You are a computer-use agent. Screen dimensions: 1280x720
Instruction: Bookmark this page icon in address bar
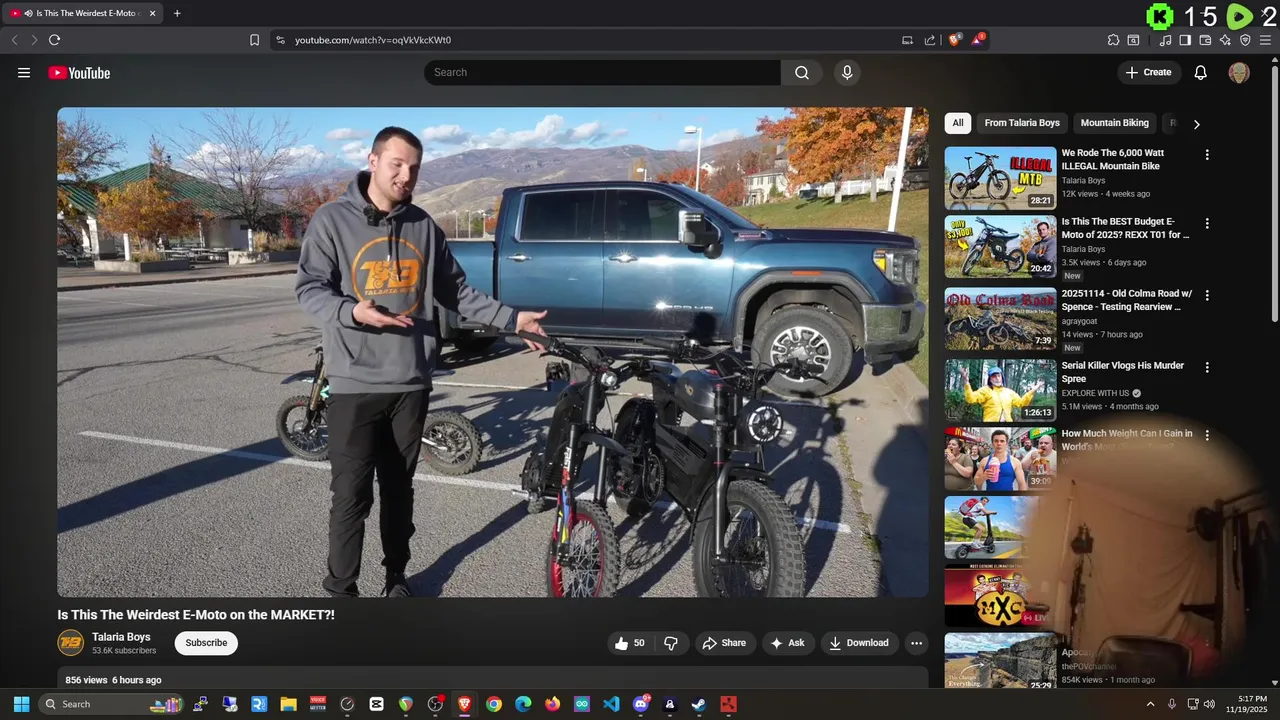coord(254,40)
